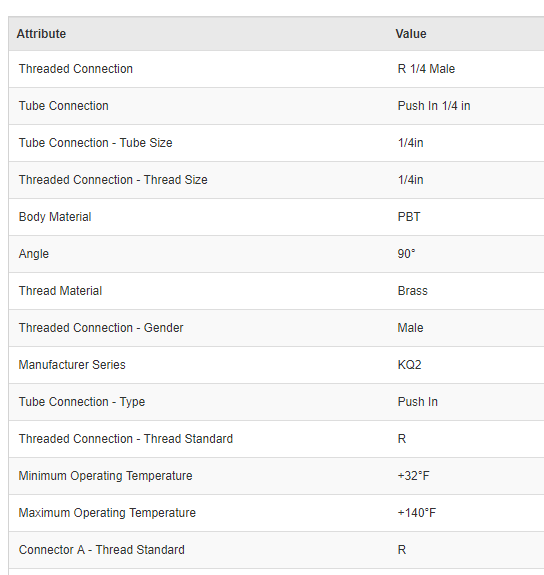Image resolution: width=544 pixels, height=575 pixels.
Task: Select the Angle attribute row
Action: pyautogui.click(x=276, y=254)
